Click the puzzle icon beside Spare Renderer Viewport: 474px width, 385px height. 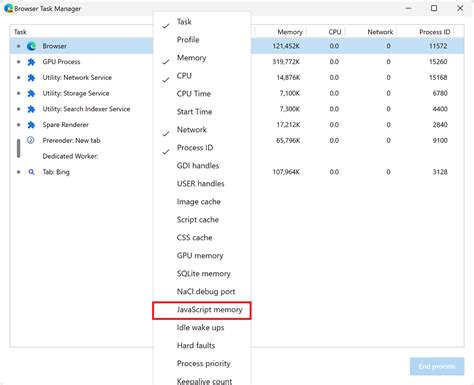[x=31, y=125]
